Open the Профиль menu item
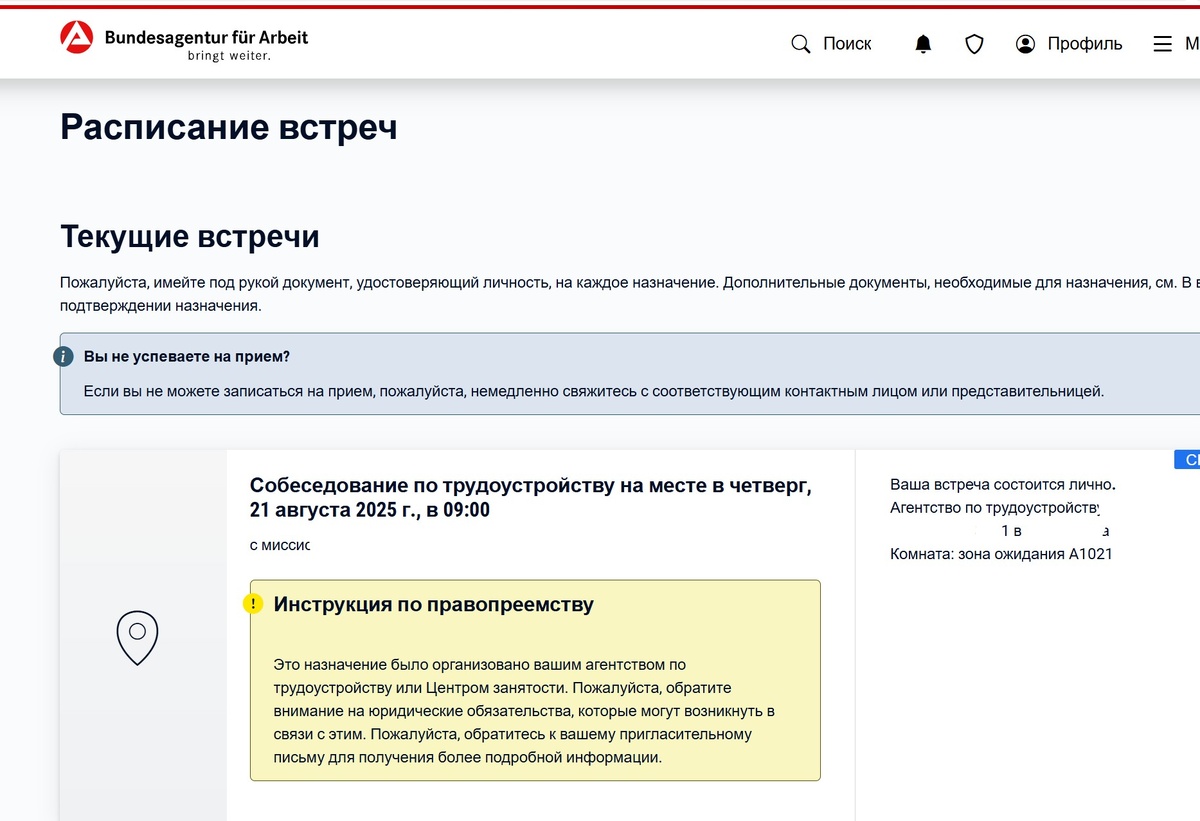 pyautogui.click(x=1085, y=44)
